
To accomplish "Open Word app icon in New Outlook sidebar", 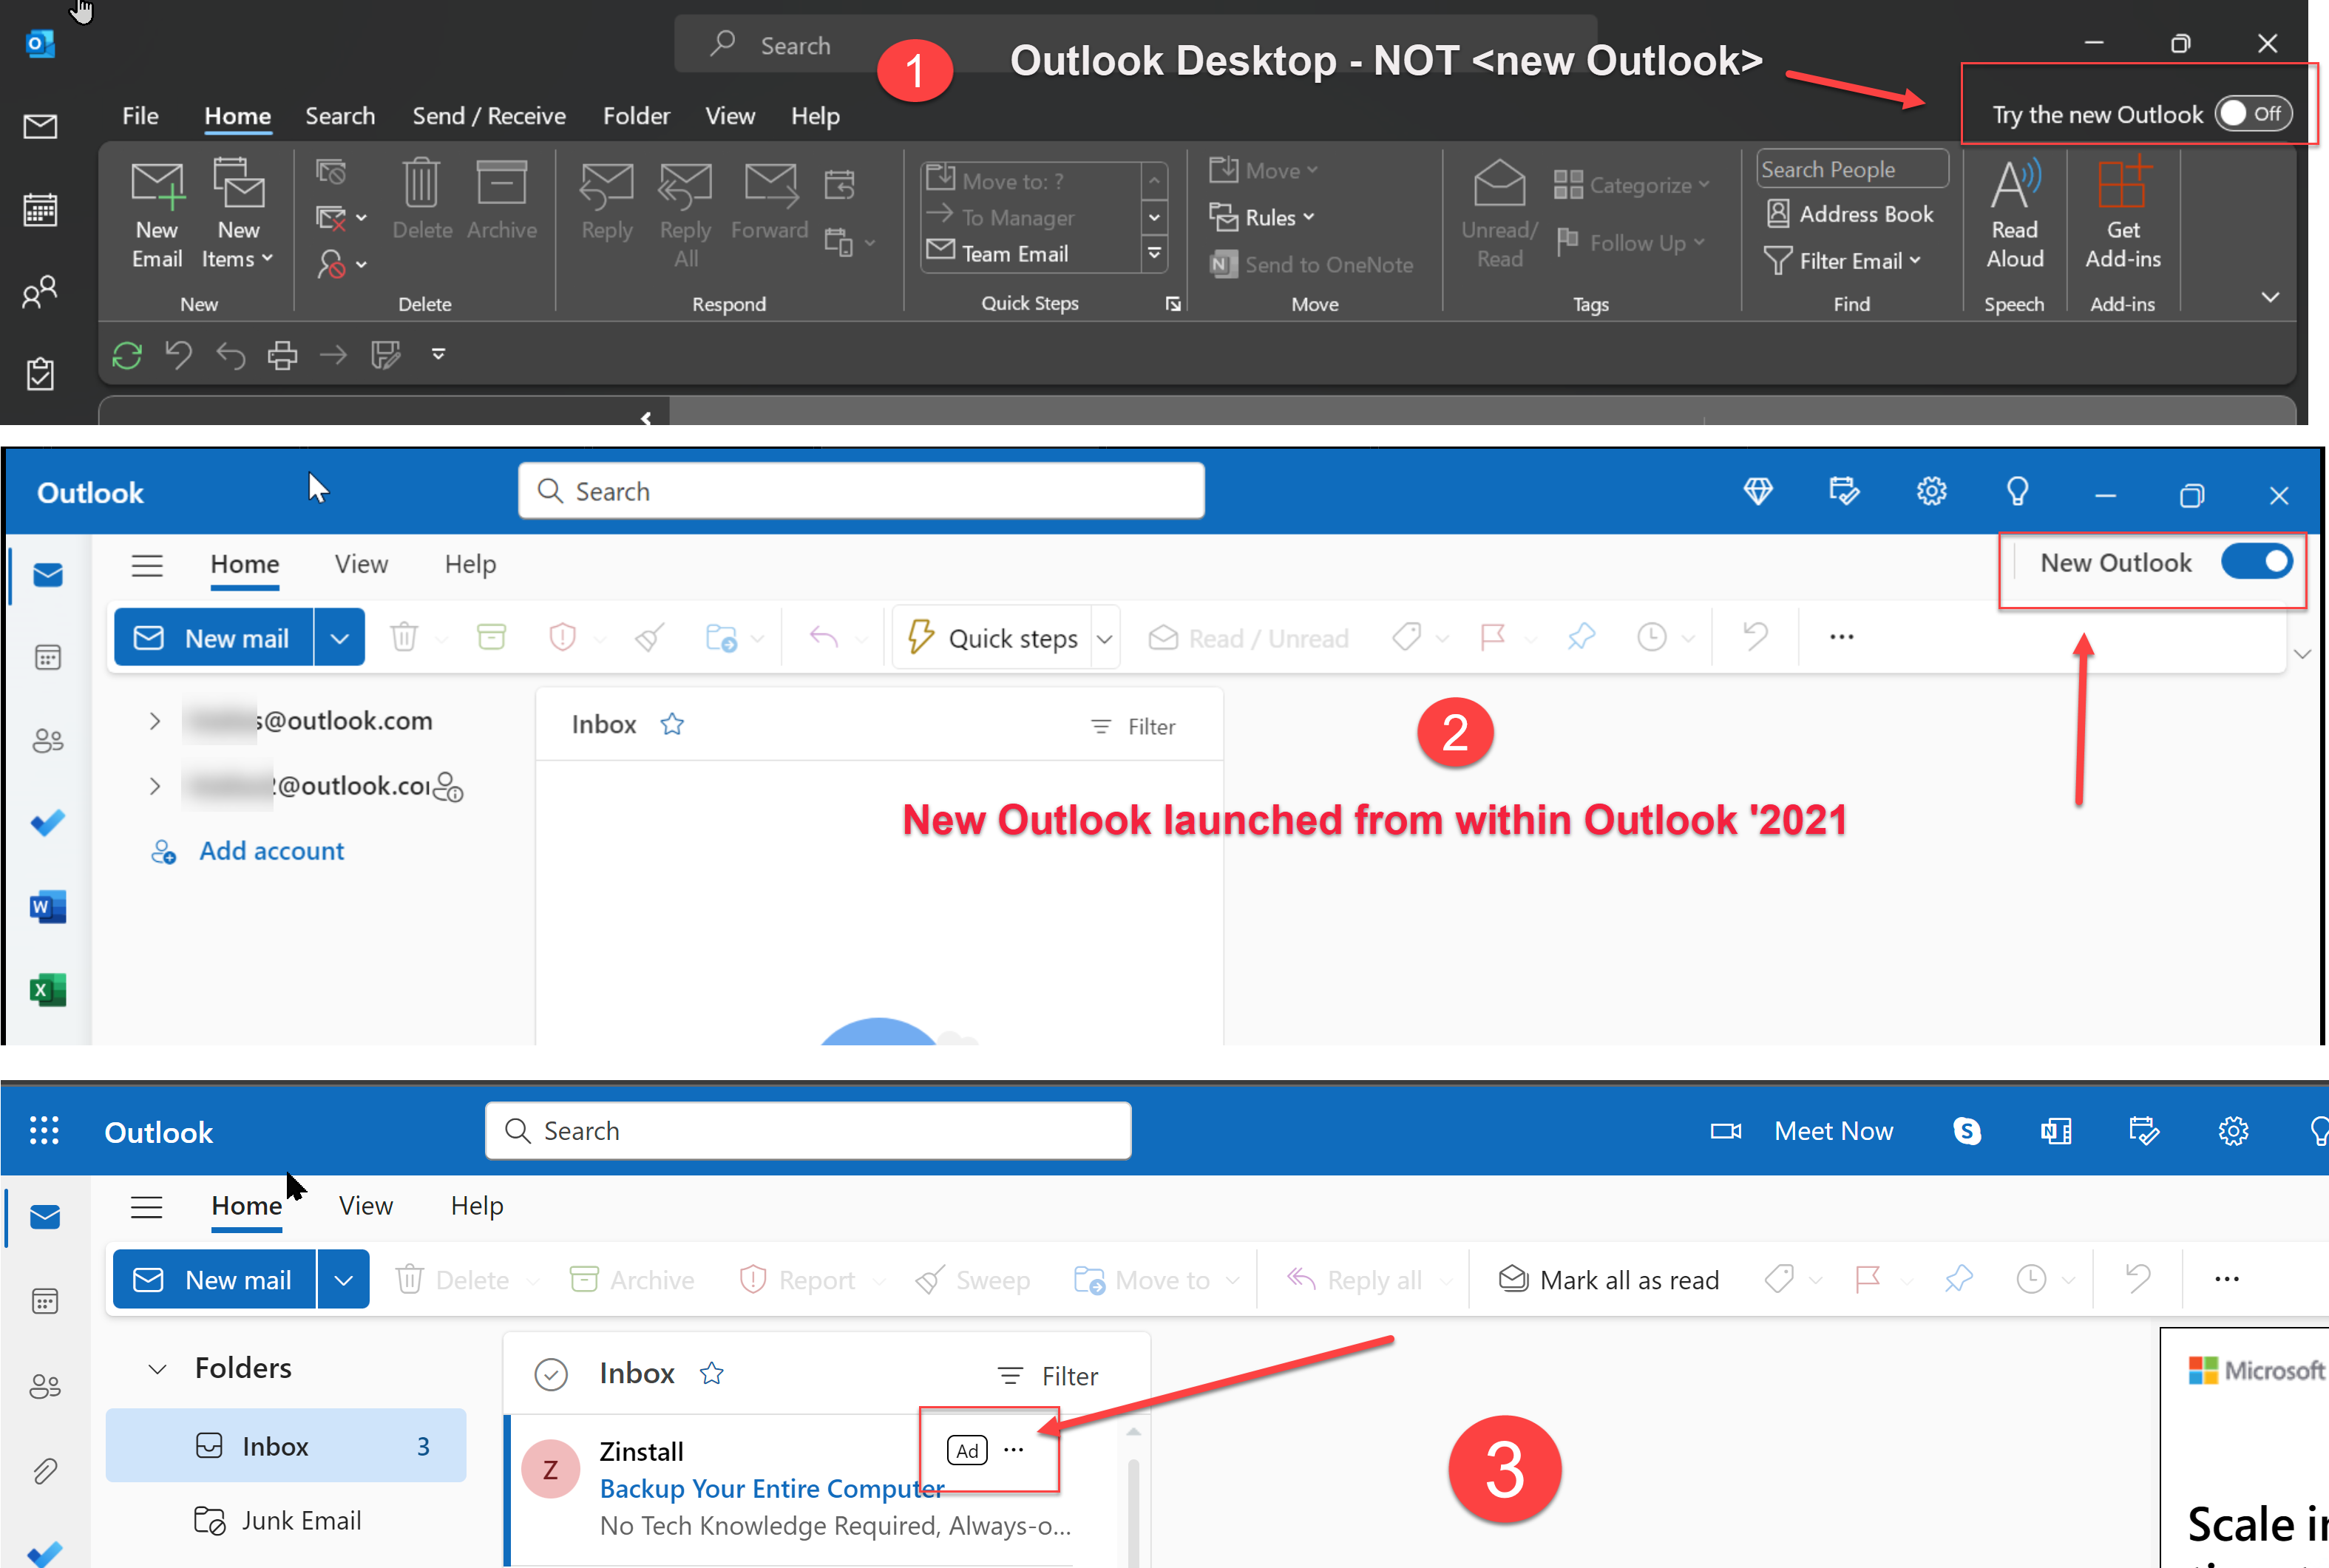I will coord(47,907).
